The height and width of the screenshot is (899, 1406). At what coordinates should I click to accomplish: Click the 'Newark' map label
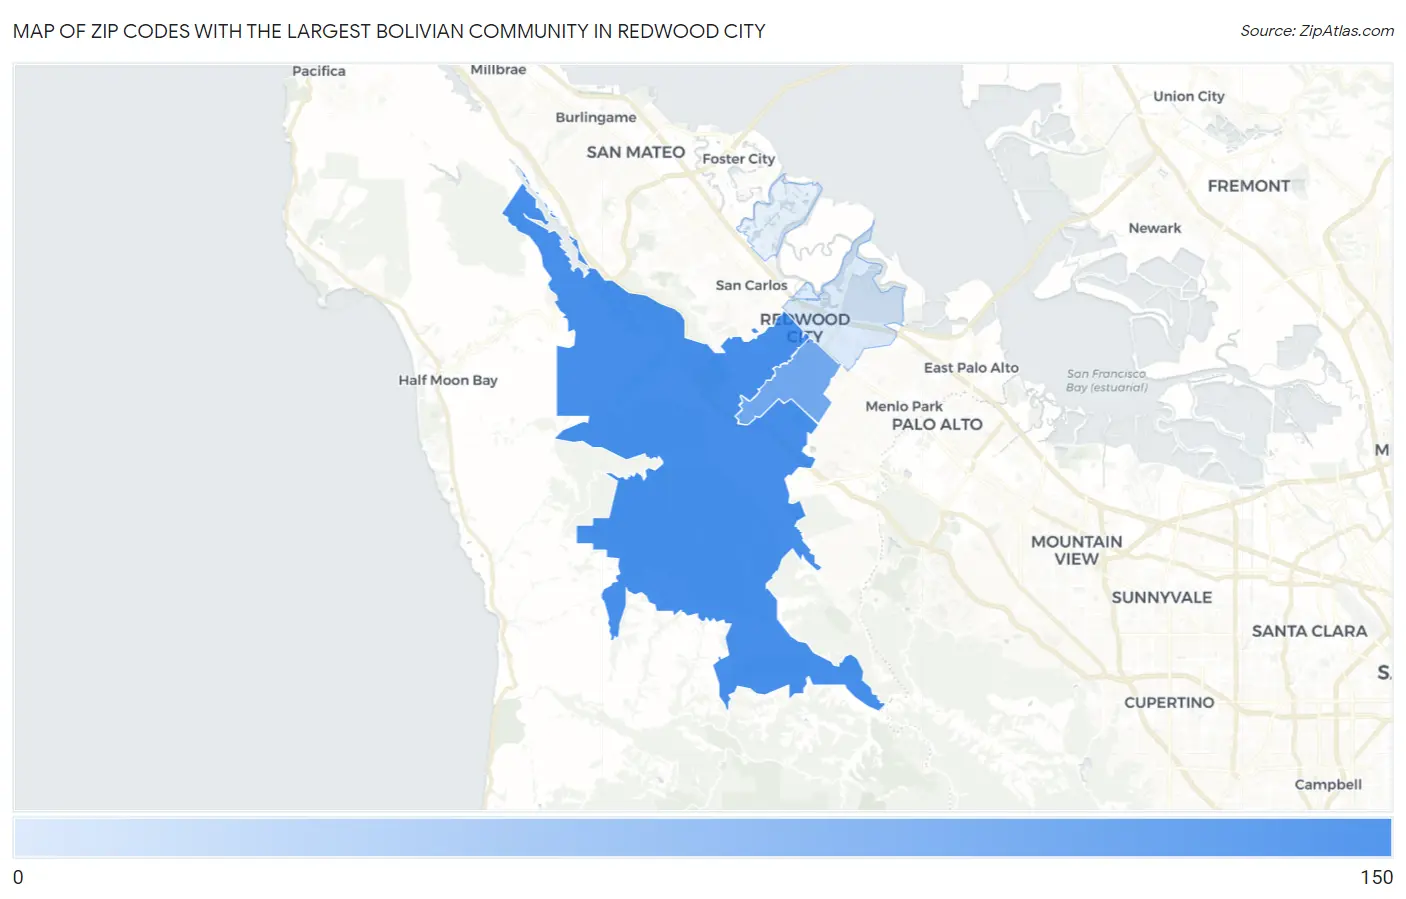coord(1155,228)
